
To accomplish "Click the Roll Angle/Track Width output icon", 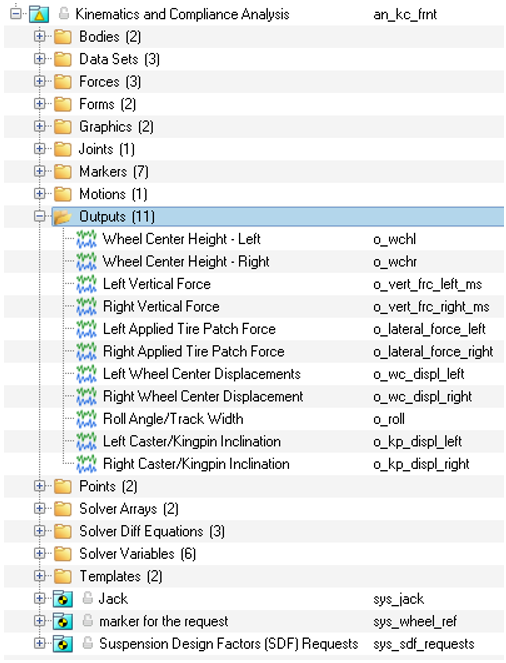I will pyautogui.click(x=86, y=419).
